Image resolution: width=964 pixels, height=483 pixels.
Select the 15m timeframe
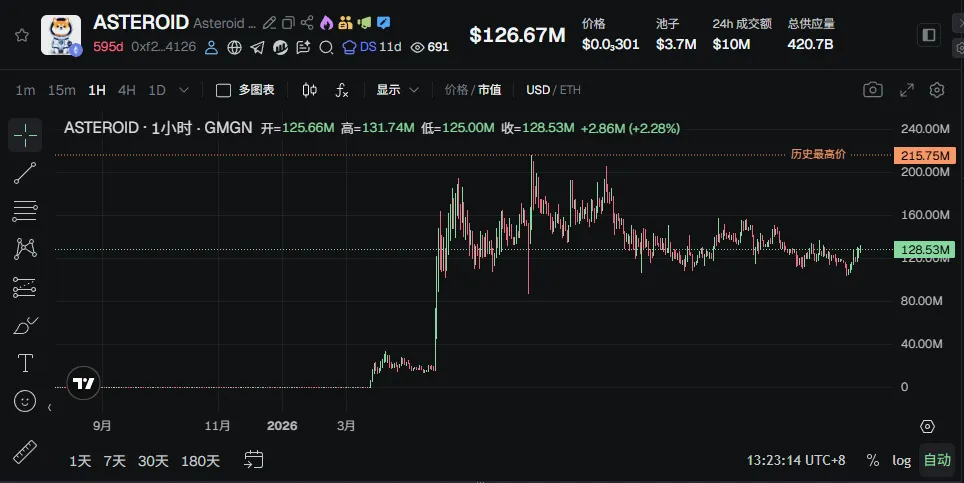pos(61,90)
